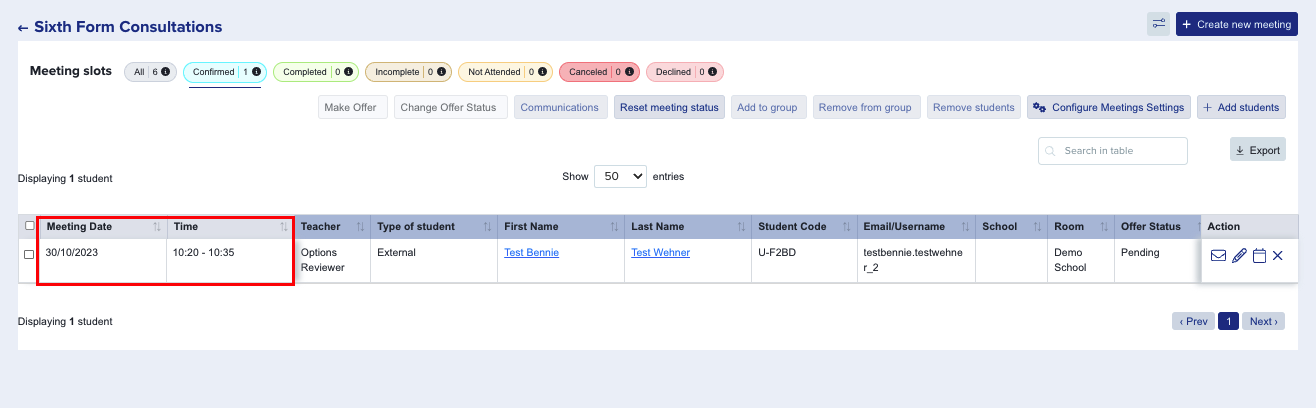Viewport: 1316px width, 408px height.
Task: Click the Offer Status column header
Action: pos(1156,227)
